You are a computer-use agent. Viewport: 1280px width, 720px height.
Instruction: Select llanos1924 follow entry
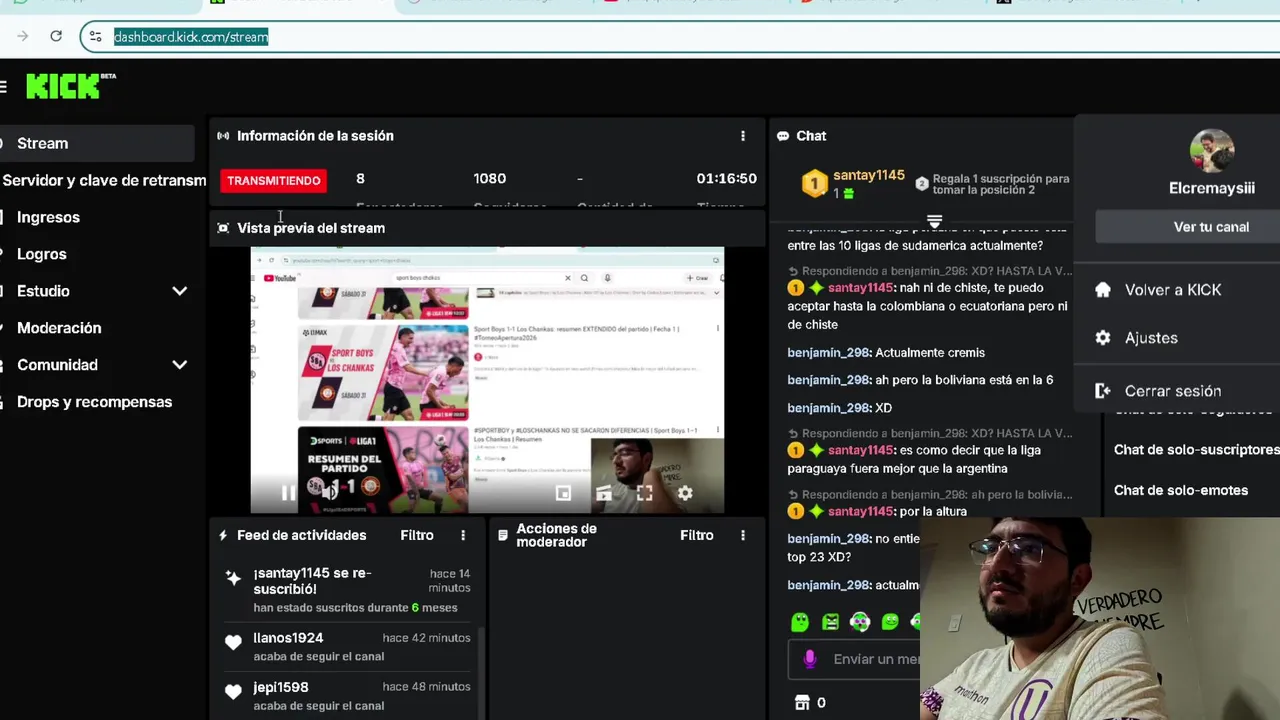click(x=345, y=647)
